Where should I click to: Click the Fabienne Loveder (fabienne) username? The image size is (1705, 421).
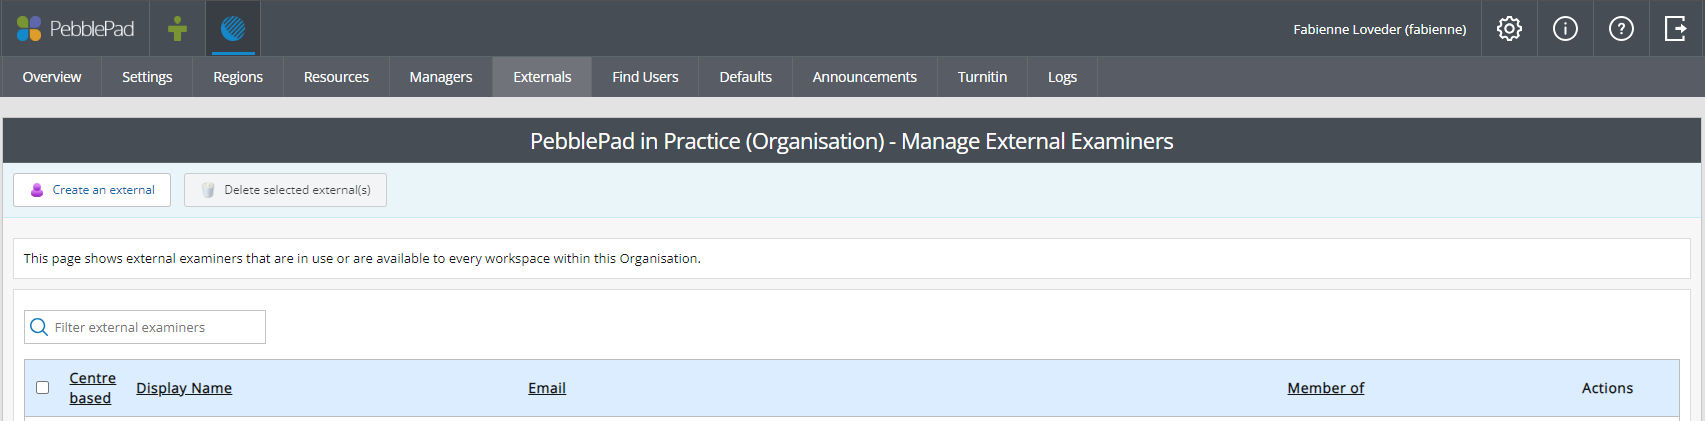pos(1380,29)
